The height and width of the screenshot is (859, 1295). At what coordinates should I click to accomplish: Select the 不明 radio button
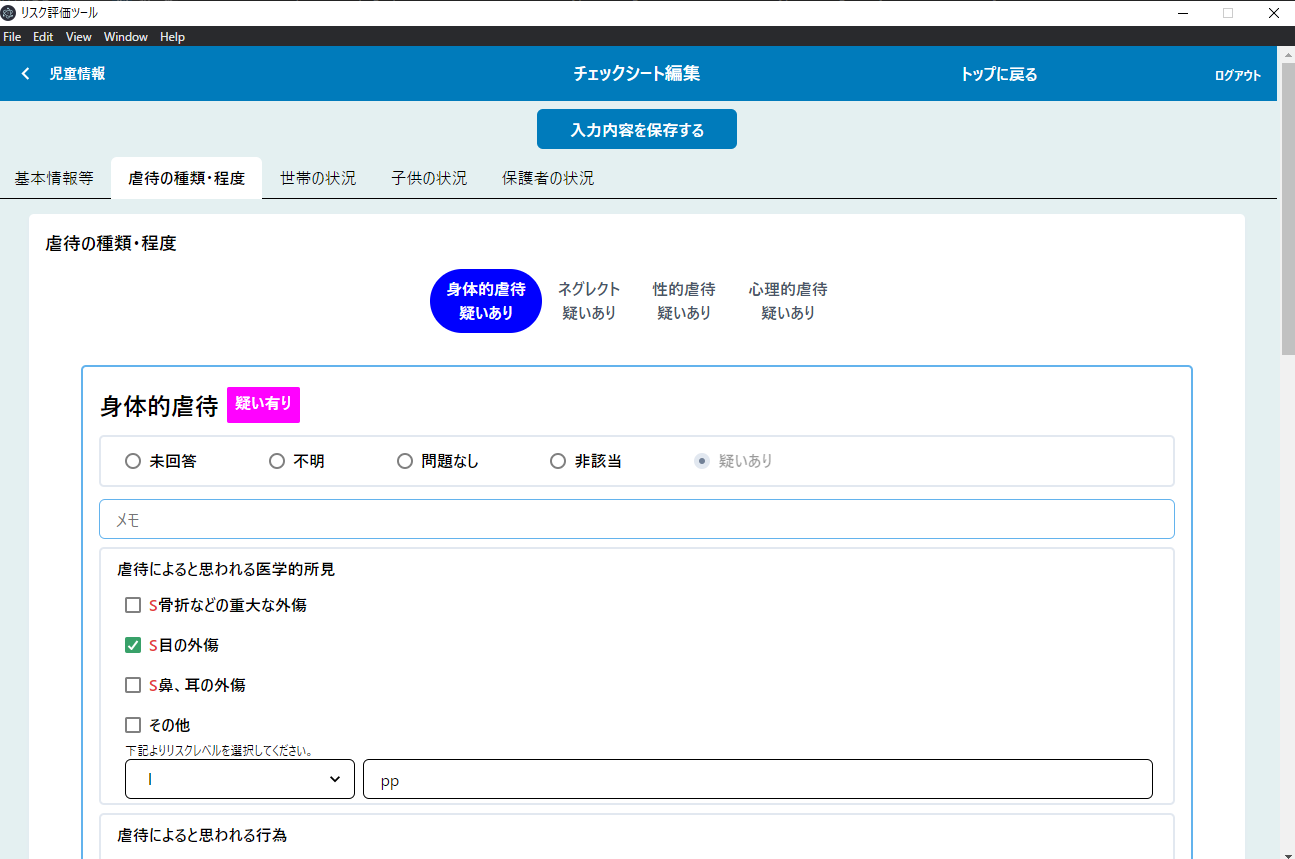(277, 461)
